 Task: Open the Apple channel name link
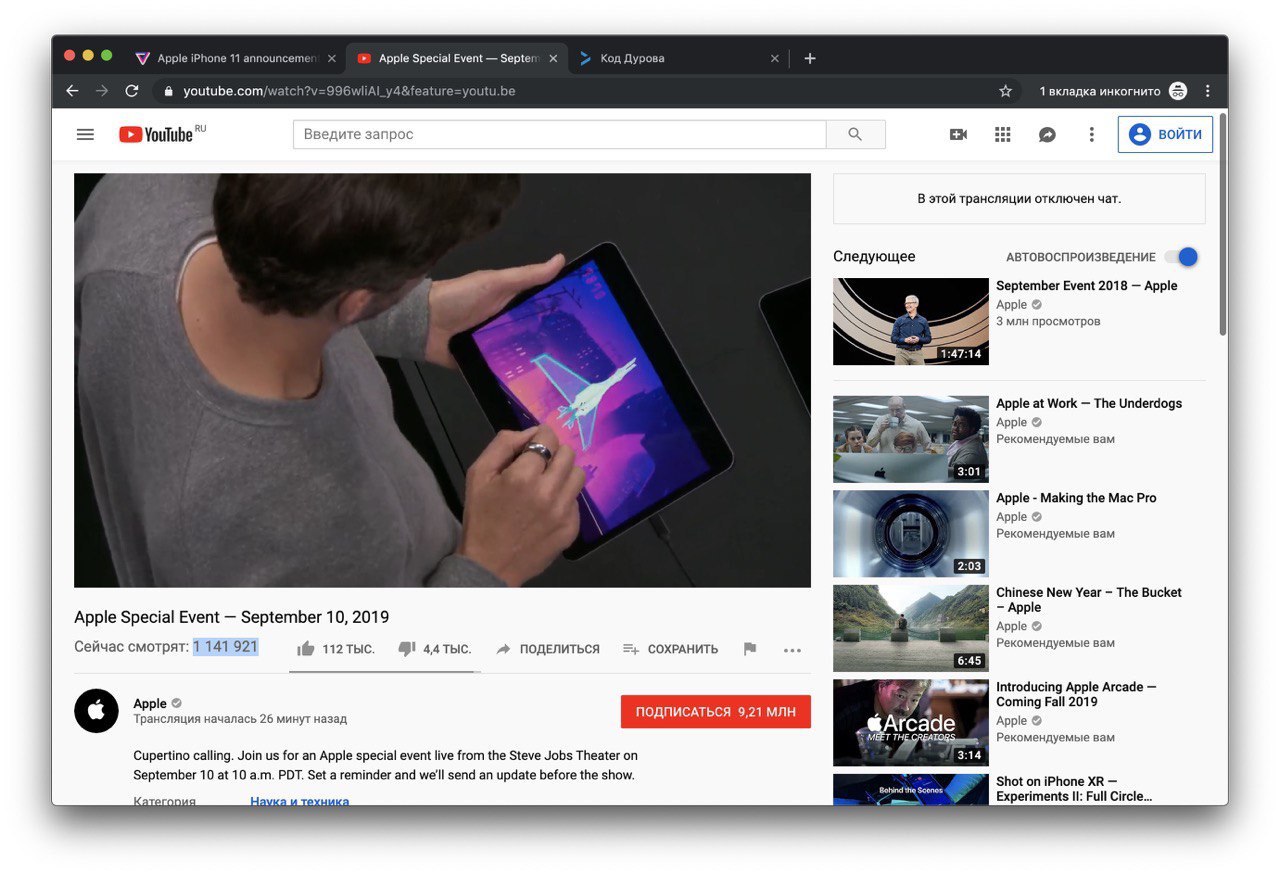pyautogui.click(x=150, y=703)
